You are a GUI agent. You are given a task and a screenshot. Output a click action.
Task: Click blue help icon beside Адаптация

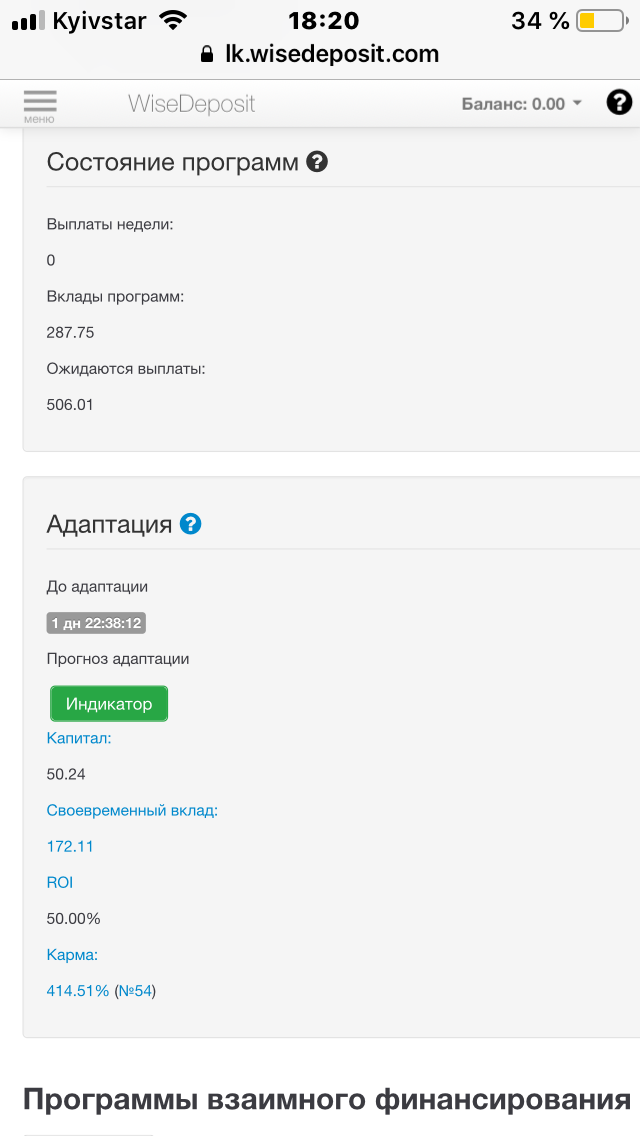(190, 523)
